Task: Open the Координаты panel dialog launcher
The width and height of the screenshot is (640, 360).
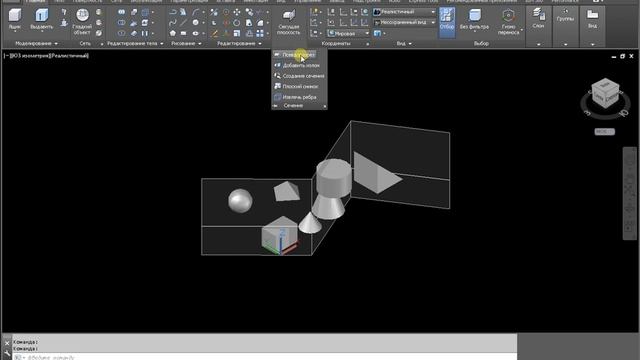Action: 368,44
